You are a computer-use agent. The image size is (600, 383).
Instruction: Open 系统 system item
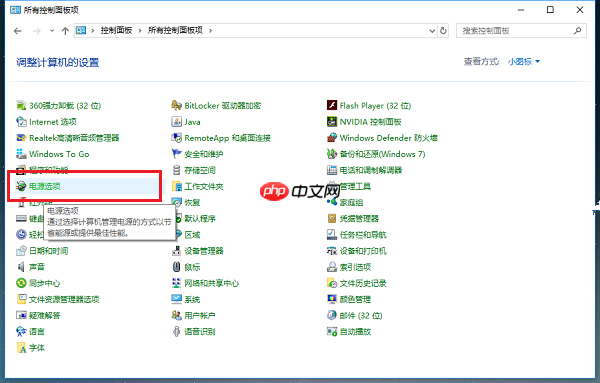coord(186,299)
